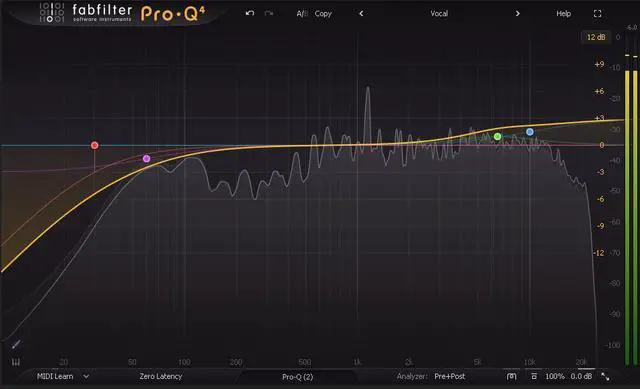
Task: Go to the previous preset arrow
Action: 361,13
